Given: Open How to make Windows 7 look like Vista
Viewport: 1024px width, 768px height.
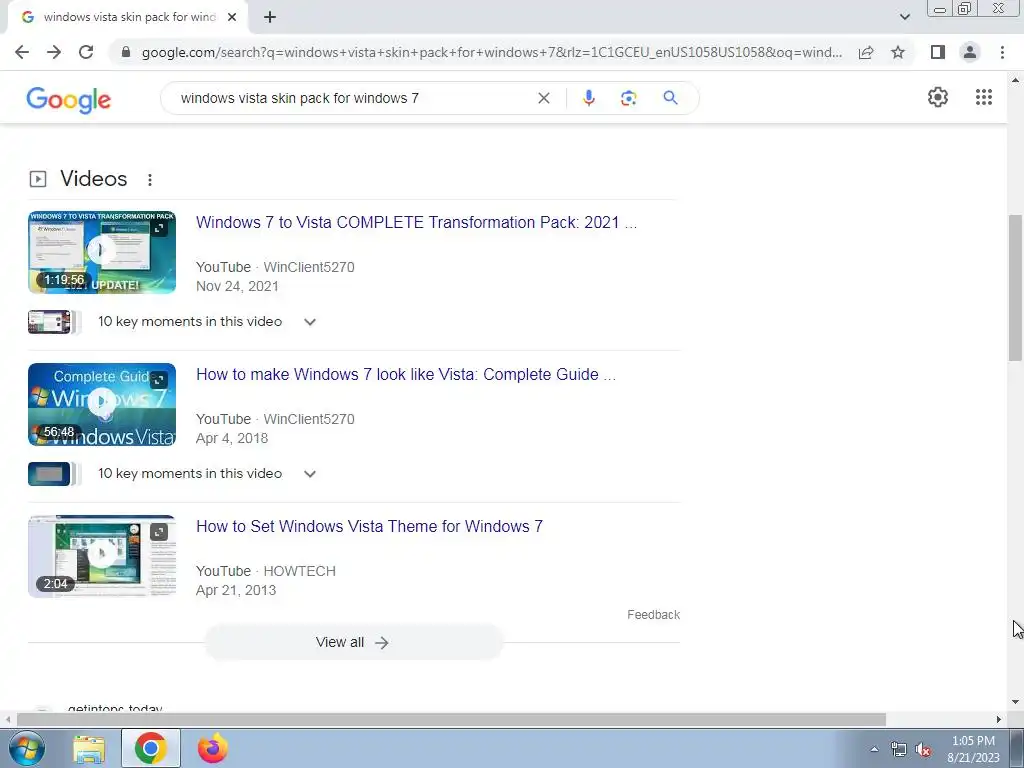Looking at the screenshot, I should (406, 375).
